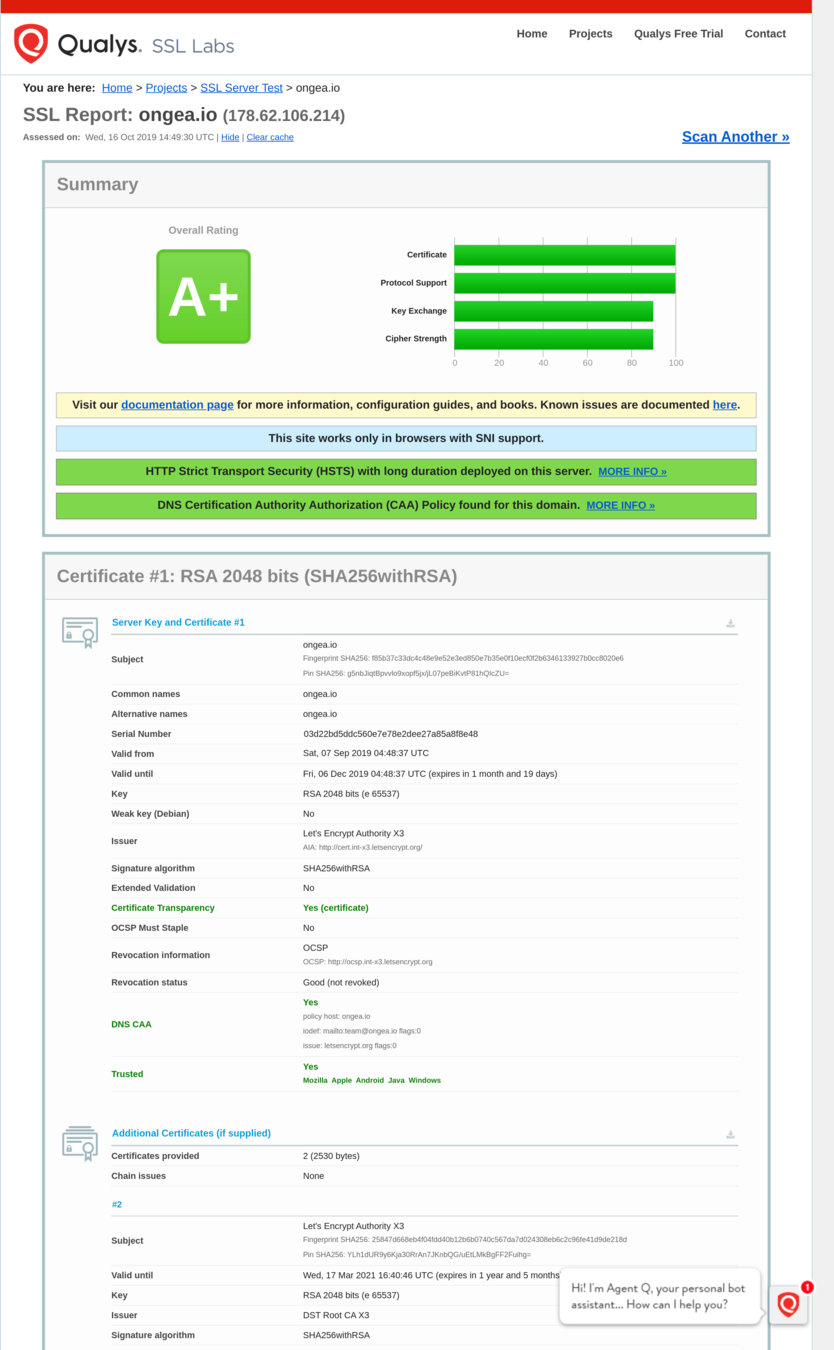834x1350 pixels.
Task: Click the Android trust store label
Action: 370,1081
